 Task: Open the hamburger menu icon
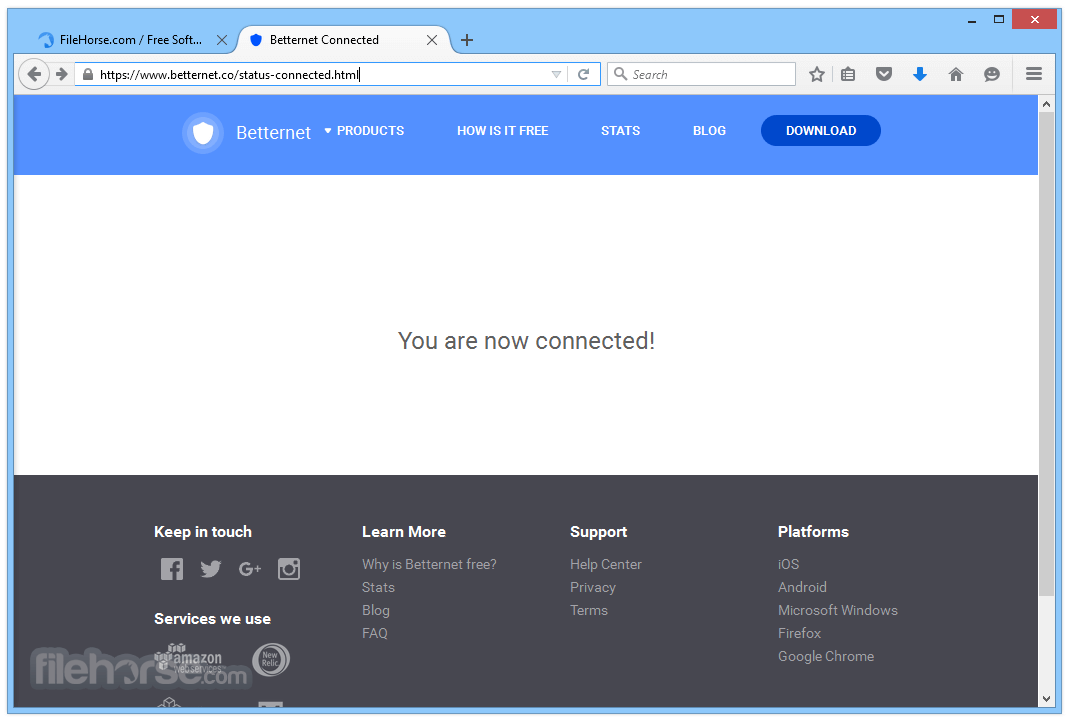1034,74
